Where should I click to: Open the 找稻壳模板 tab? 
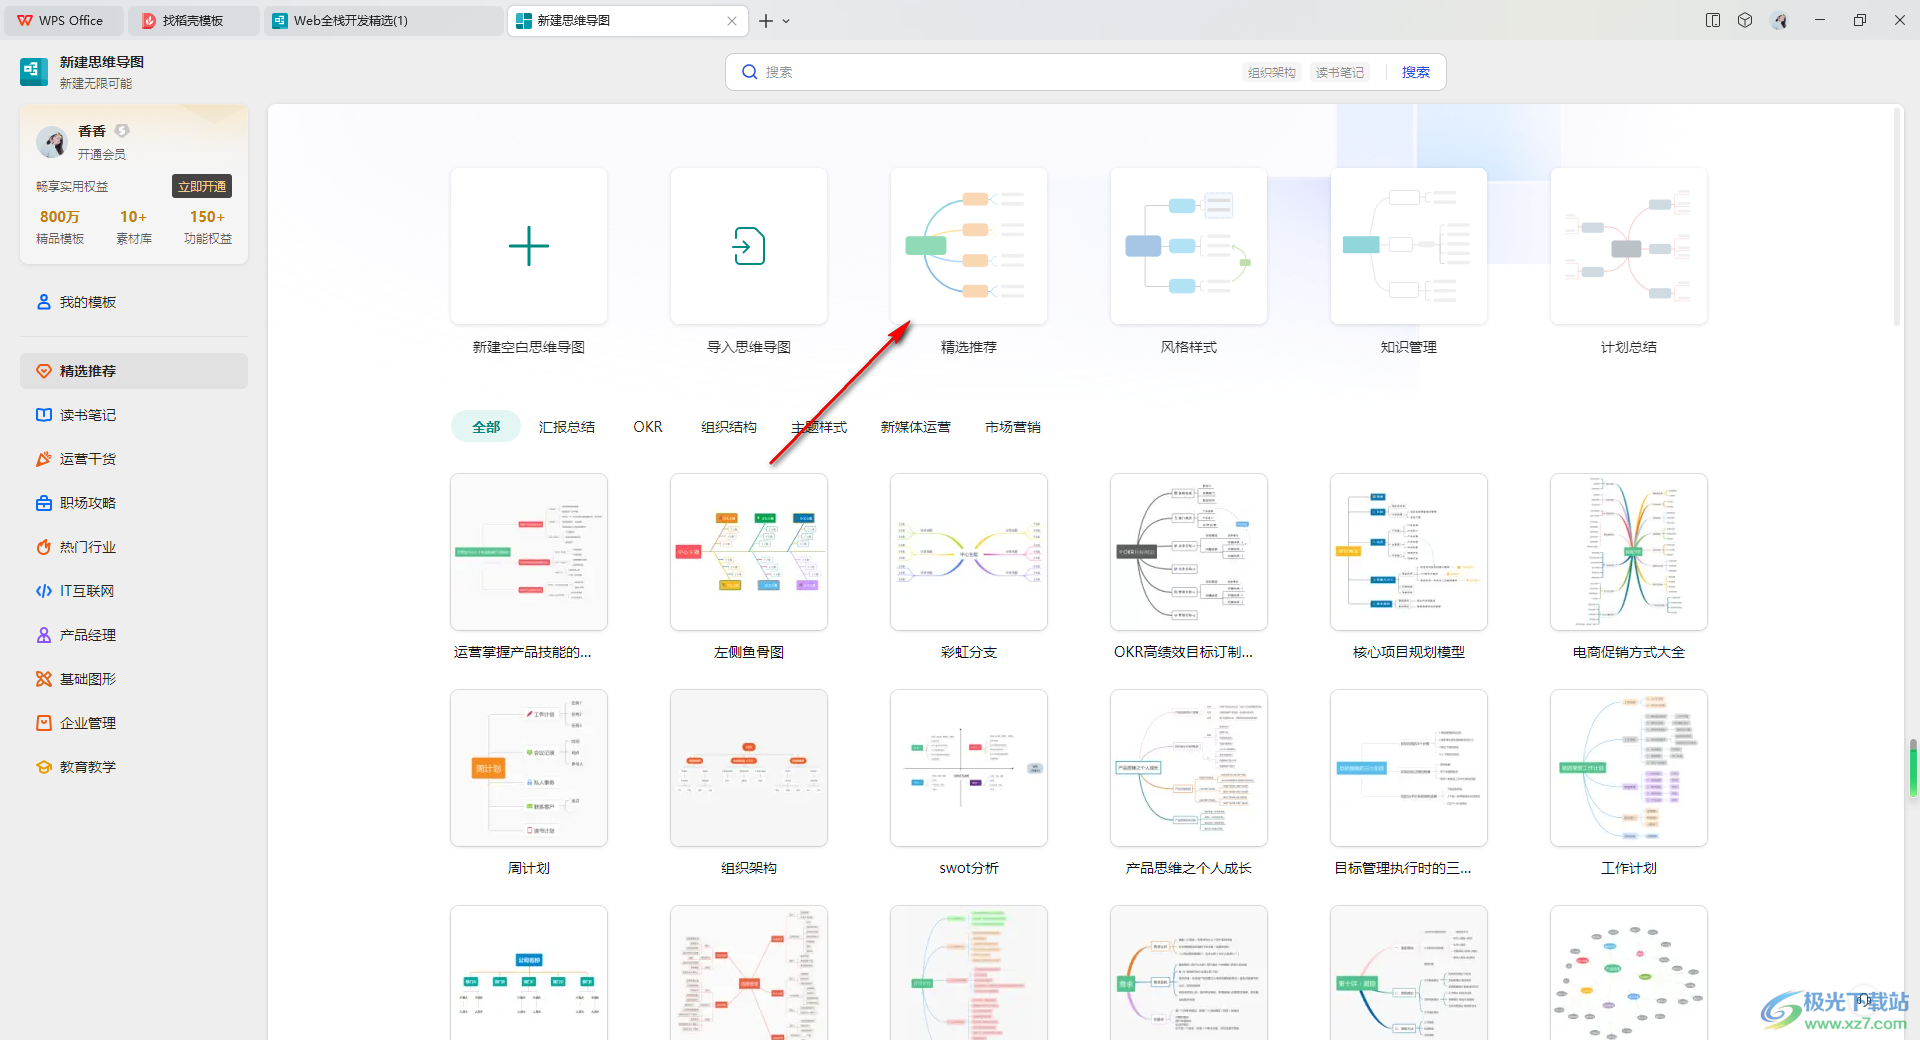(194, 20)
